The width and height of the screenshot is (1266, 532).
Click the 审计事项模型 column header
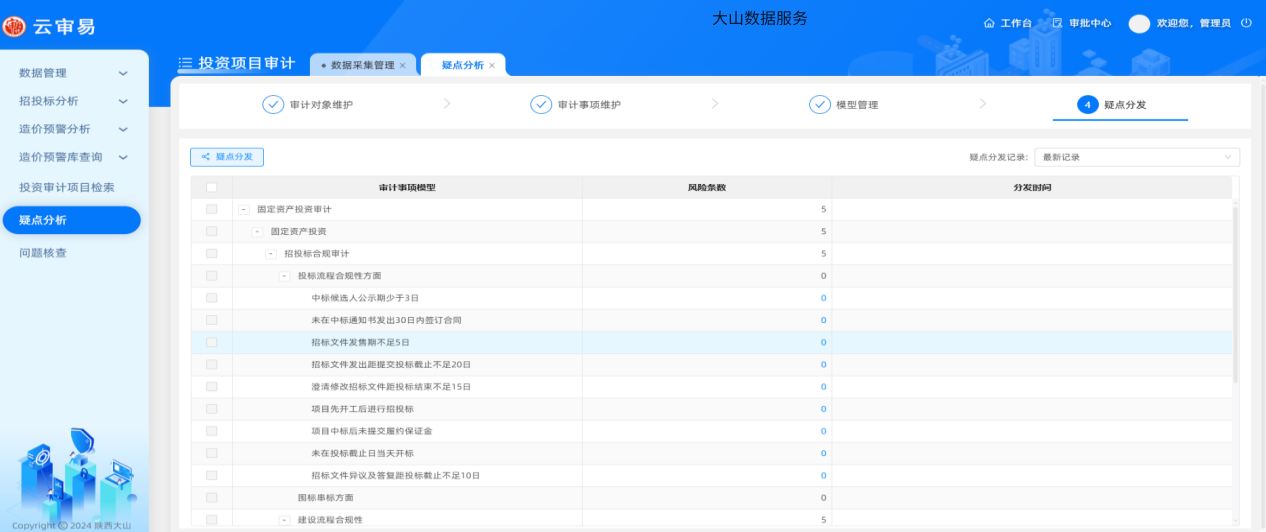(407, 187)
